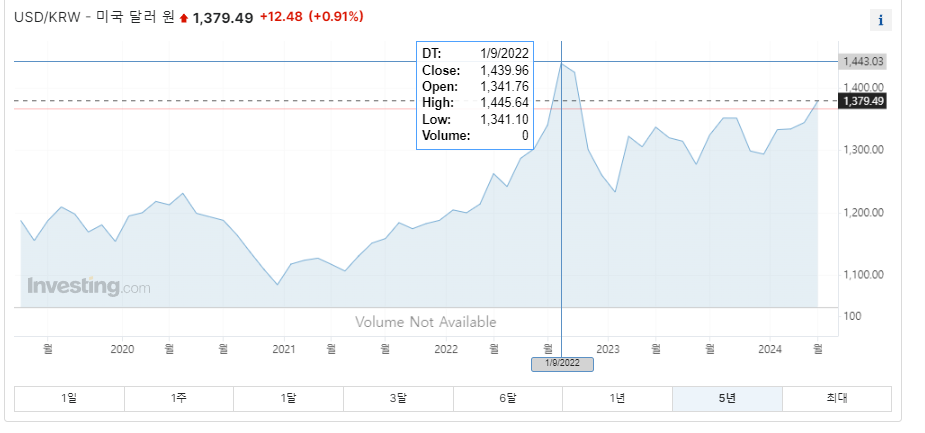Image resolution: width=925 pixels, height=433 pixels.
Task: Select the 1일 time range tab
Action: 69,399
